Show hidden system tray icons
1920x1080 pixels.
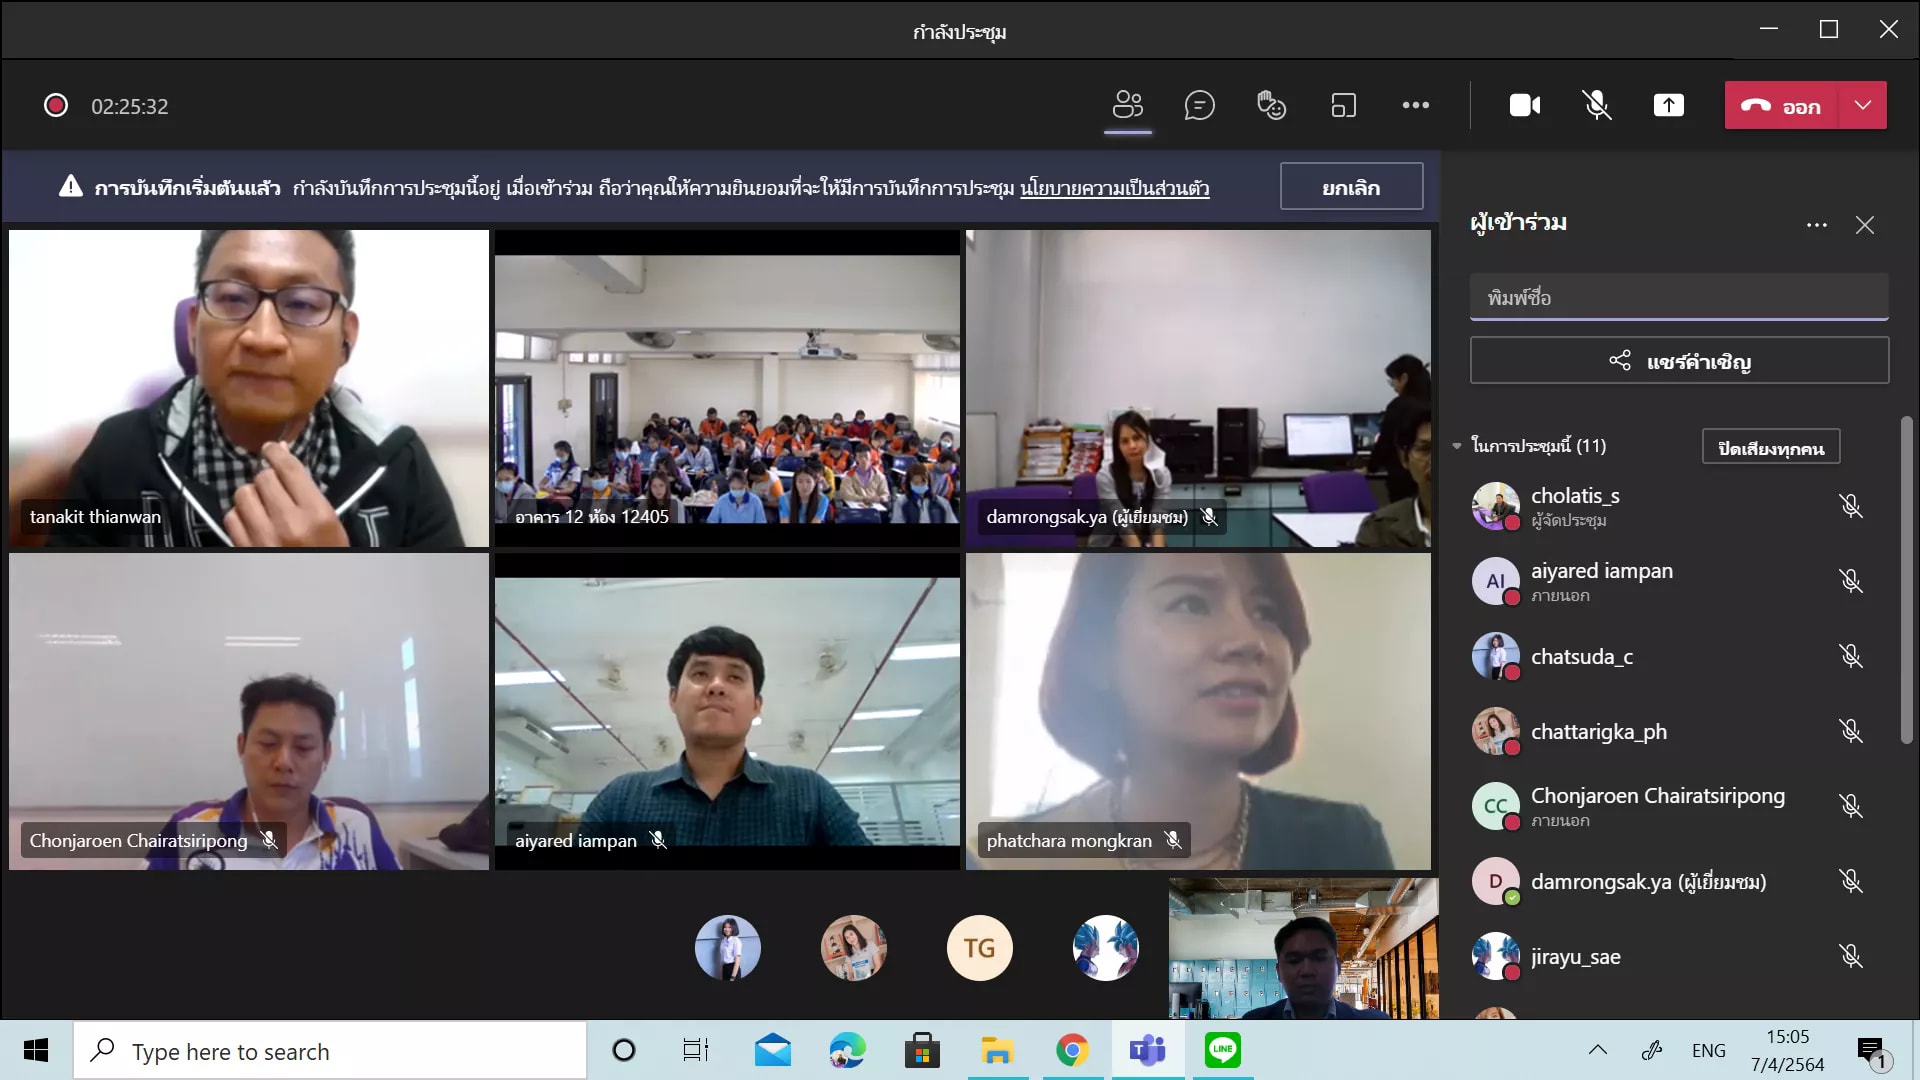click(x=1597, y=1050)
